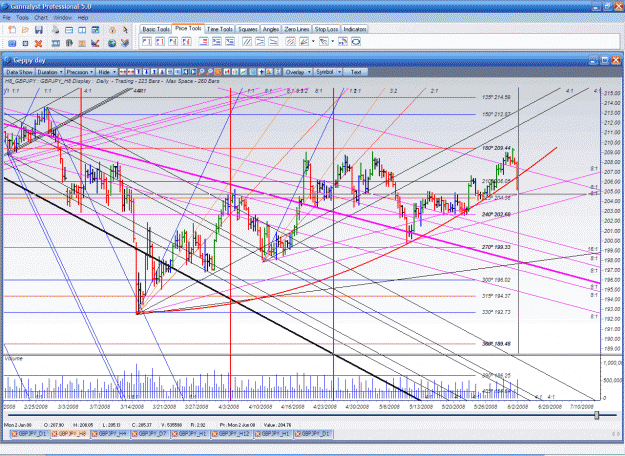Click the 'Geppy day' chart window title
This screenshot has height=456, width=625.
(x=29, y=60)
